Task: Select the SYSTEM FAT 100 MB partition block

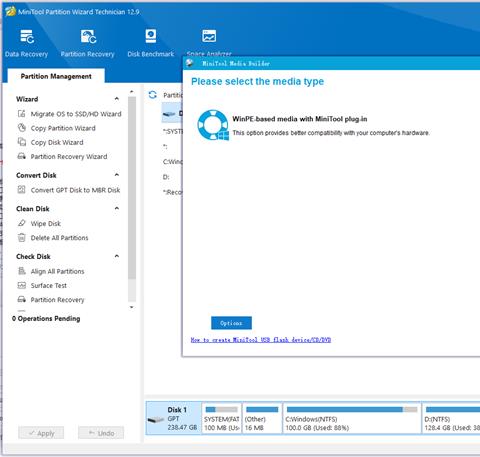Action: (x=222, y=418)
